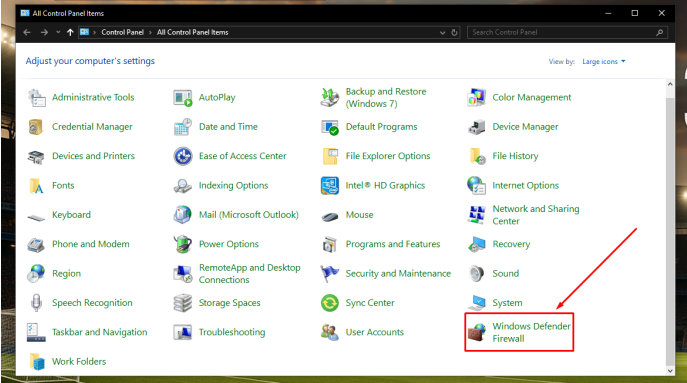Open Programs and Features icon
This screenshot has width=687, height=383.
[x=329, y=244]
